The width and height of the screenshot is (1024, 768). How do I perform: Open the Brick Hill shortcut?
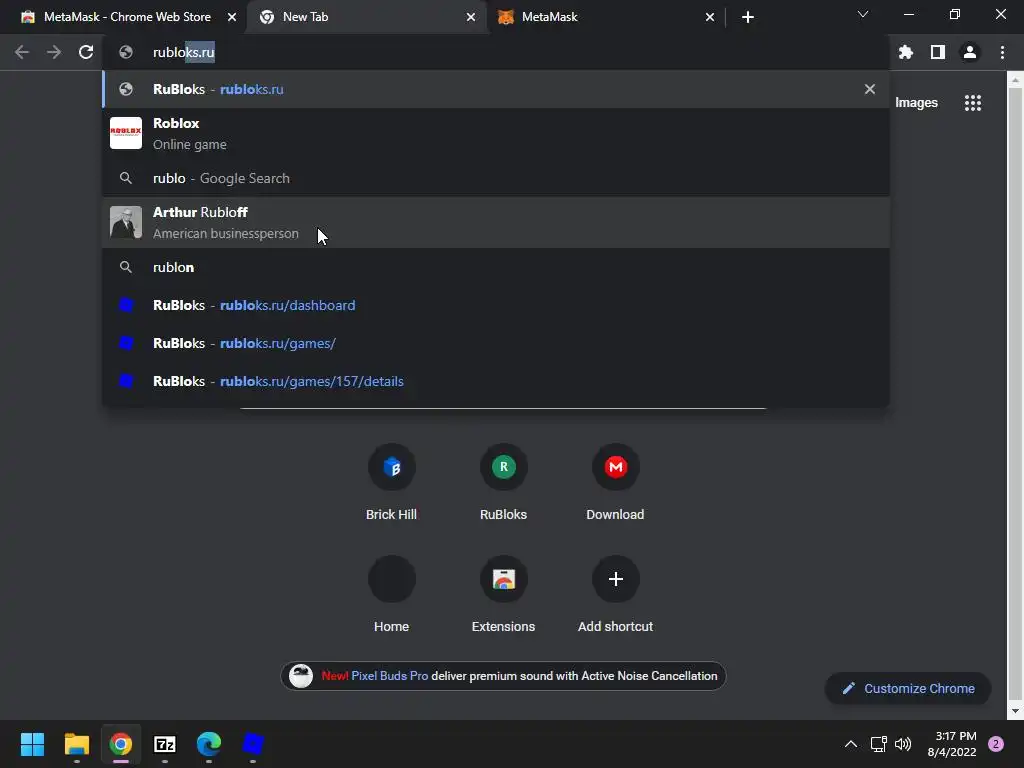click(x=392, y=482)
